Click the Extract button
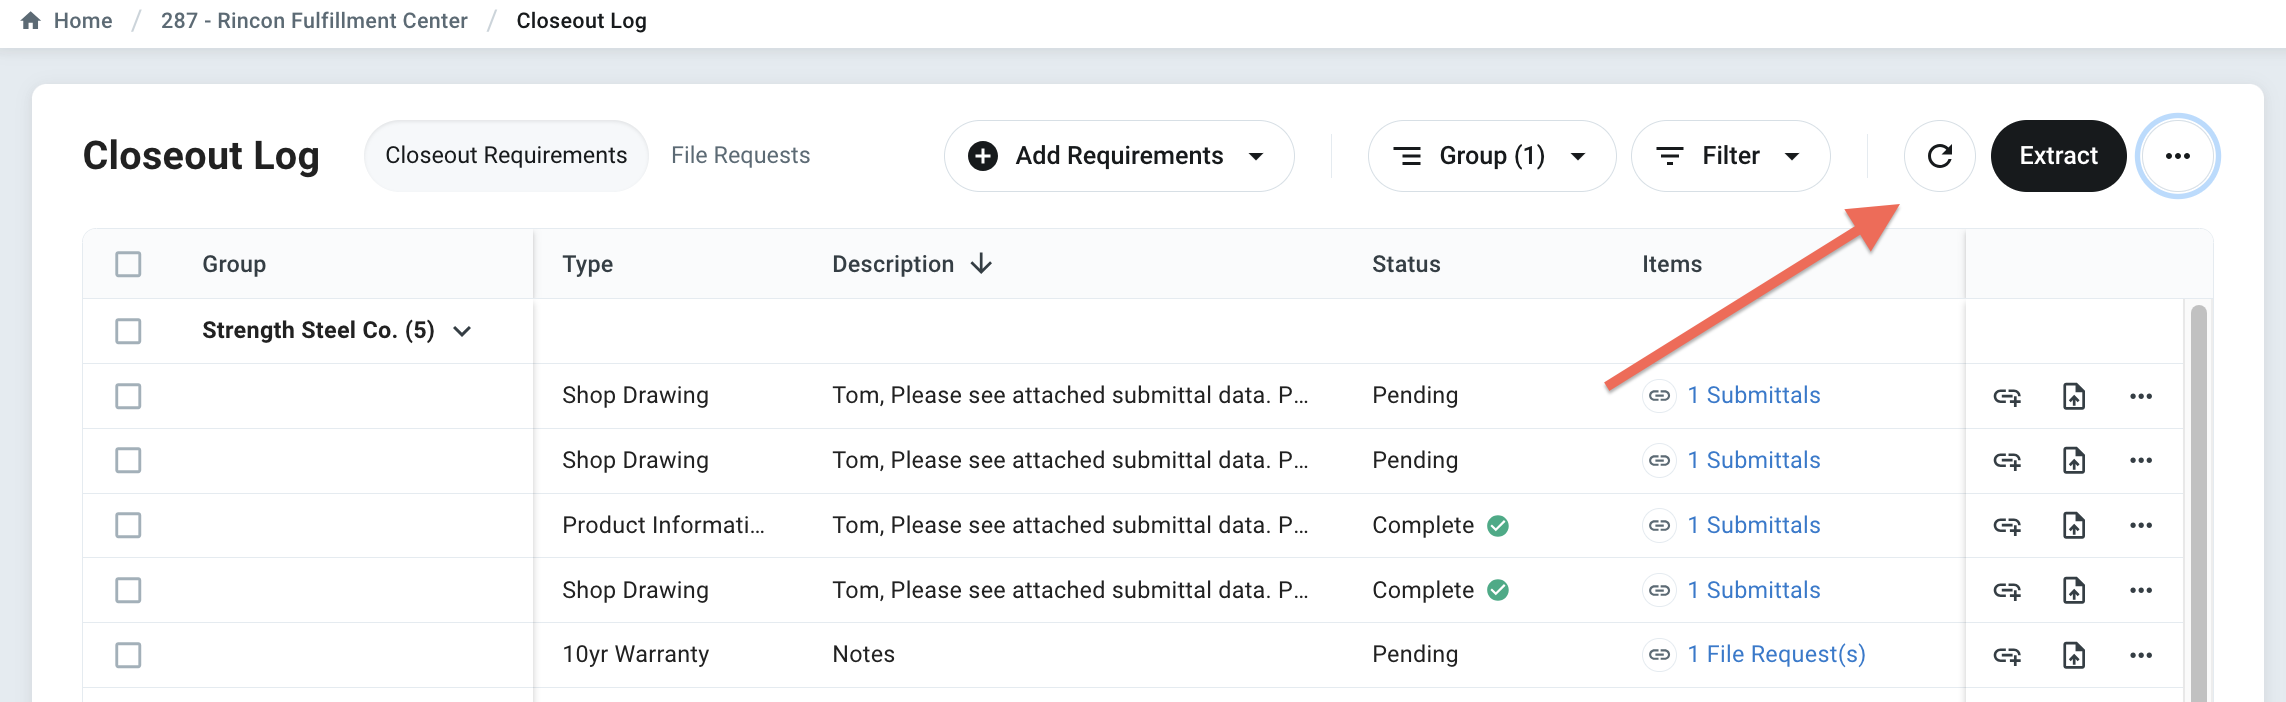This screenshot has height=702, width=2286. click(x=2058, y=156)
